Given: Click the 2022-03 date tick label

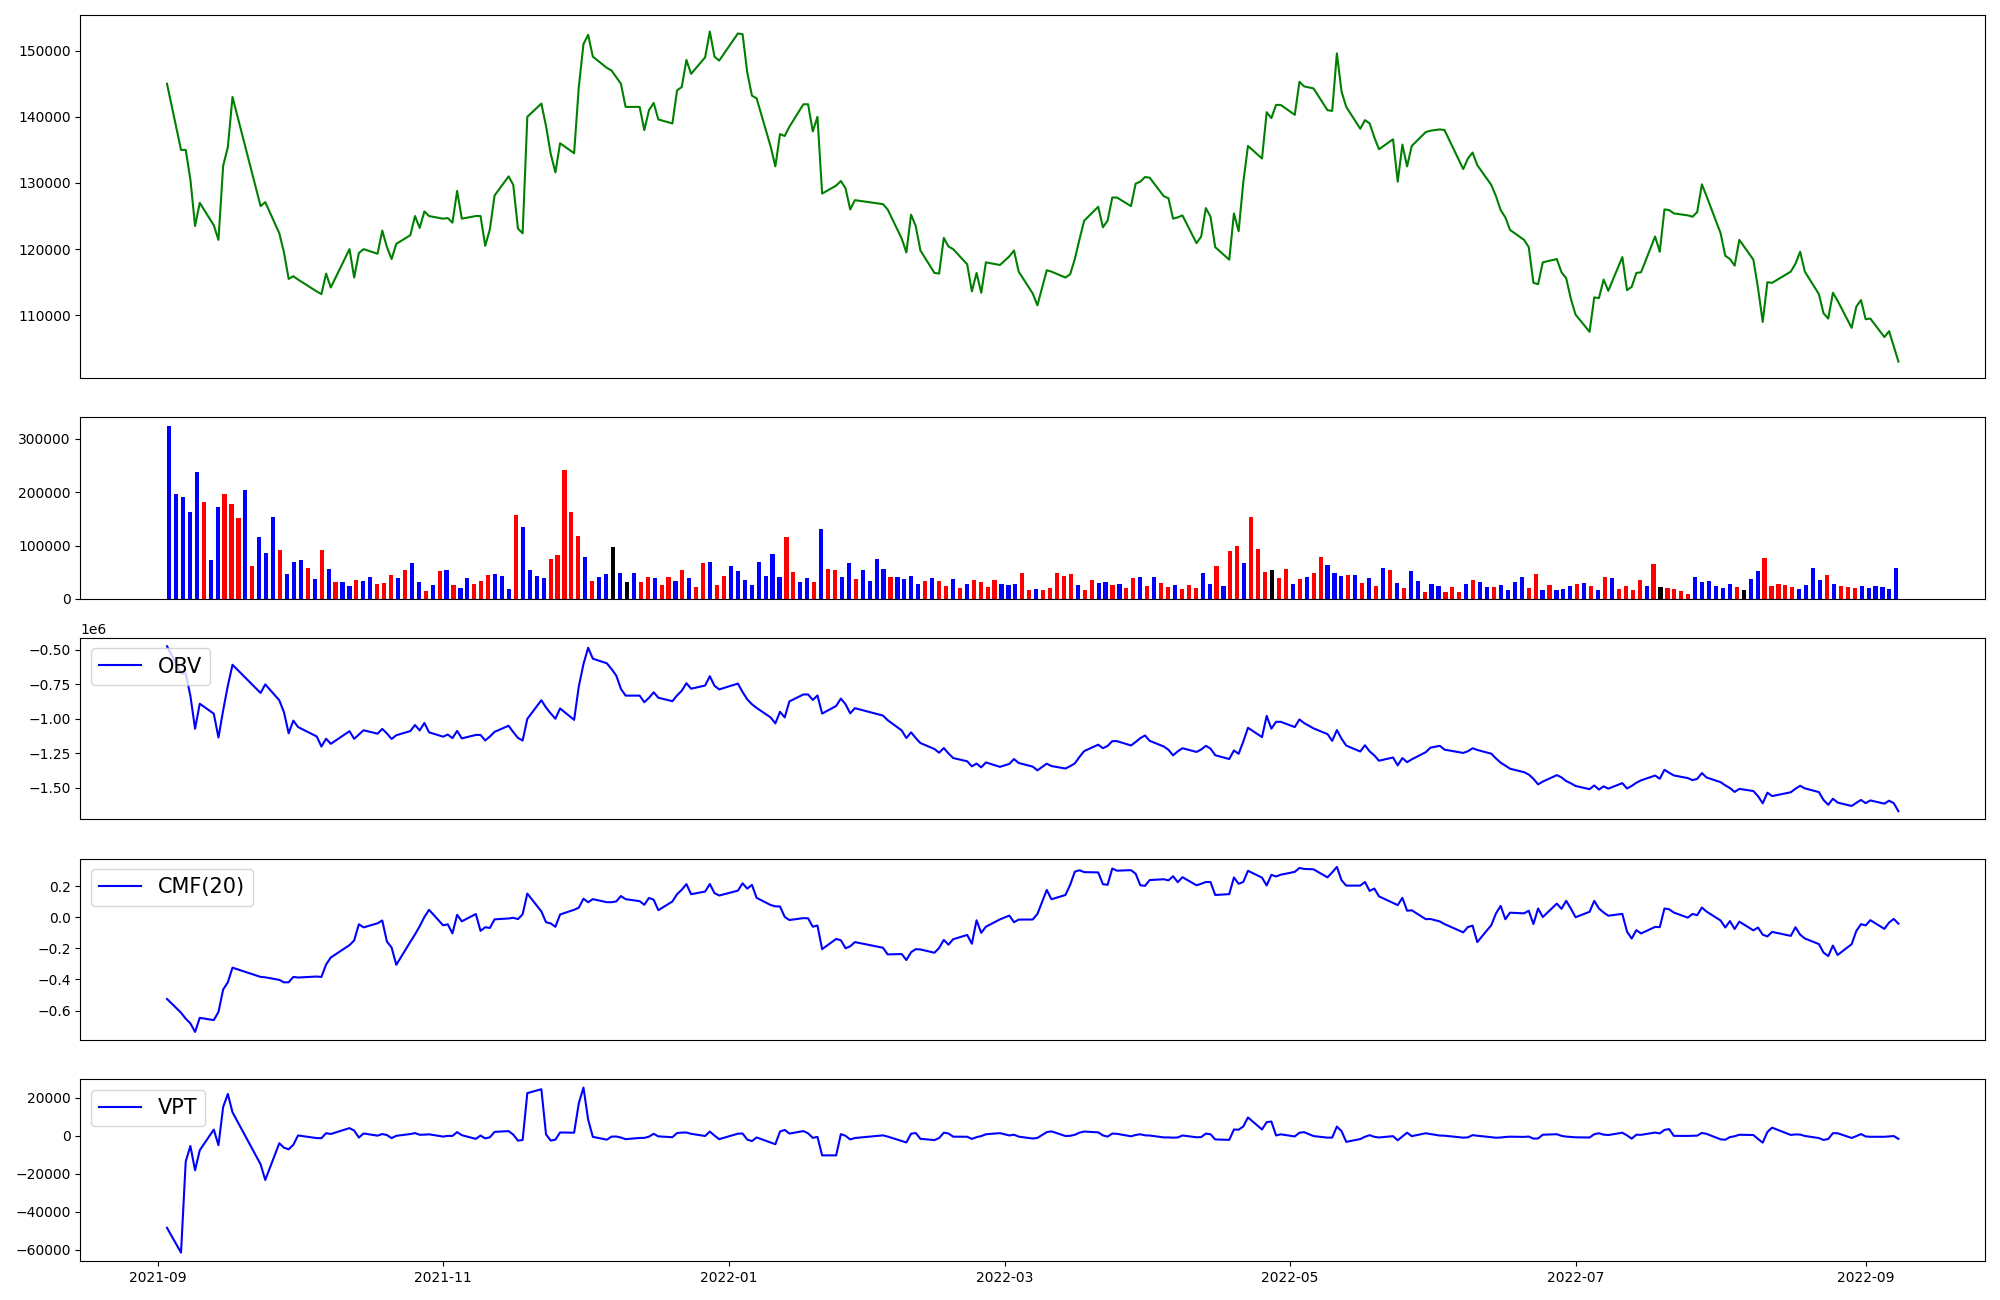Looking at the screenshot, I should click(x=1003, y=1276).
